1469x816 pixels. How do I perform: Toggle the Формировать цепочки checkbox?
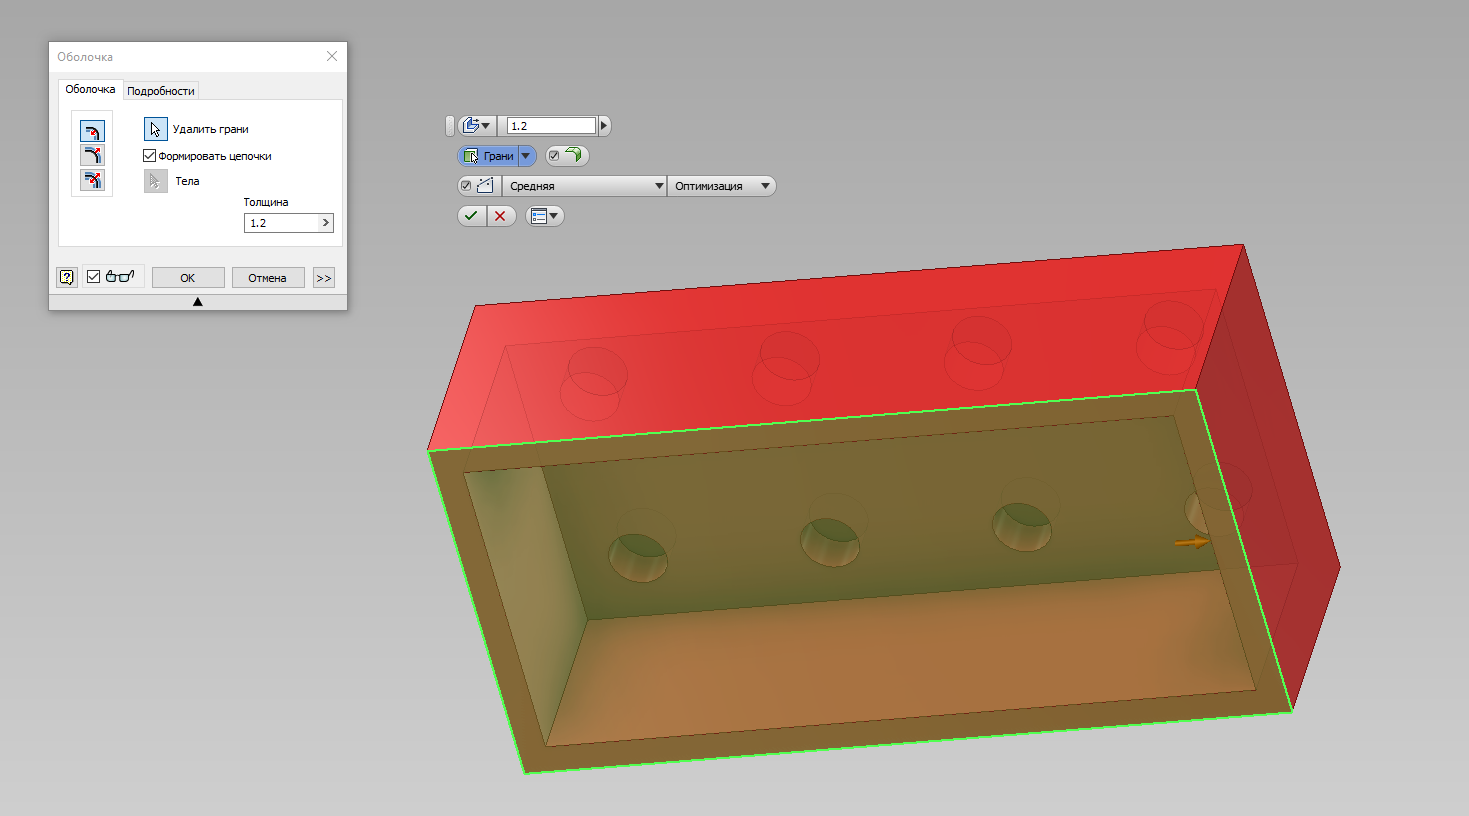tap(150, 156)
